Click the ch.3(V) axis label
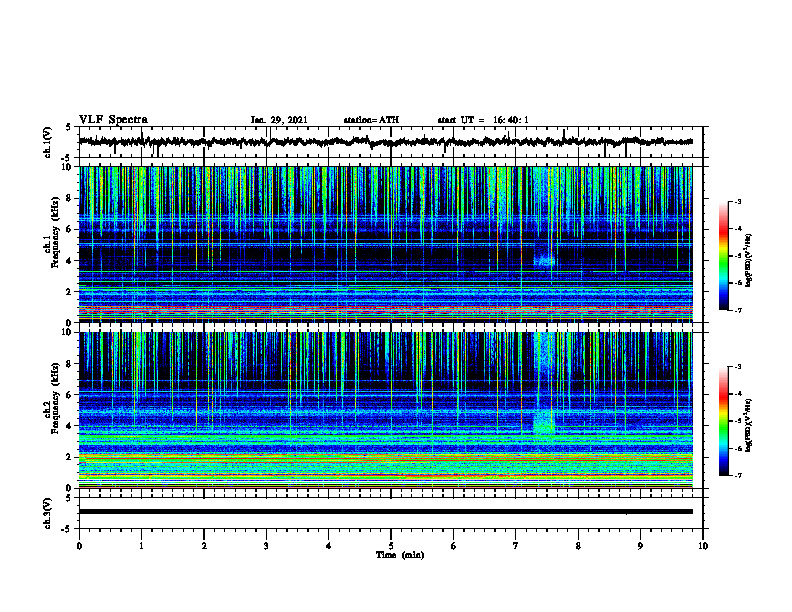This screenshot has width=792, height=612. (48, 514)
